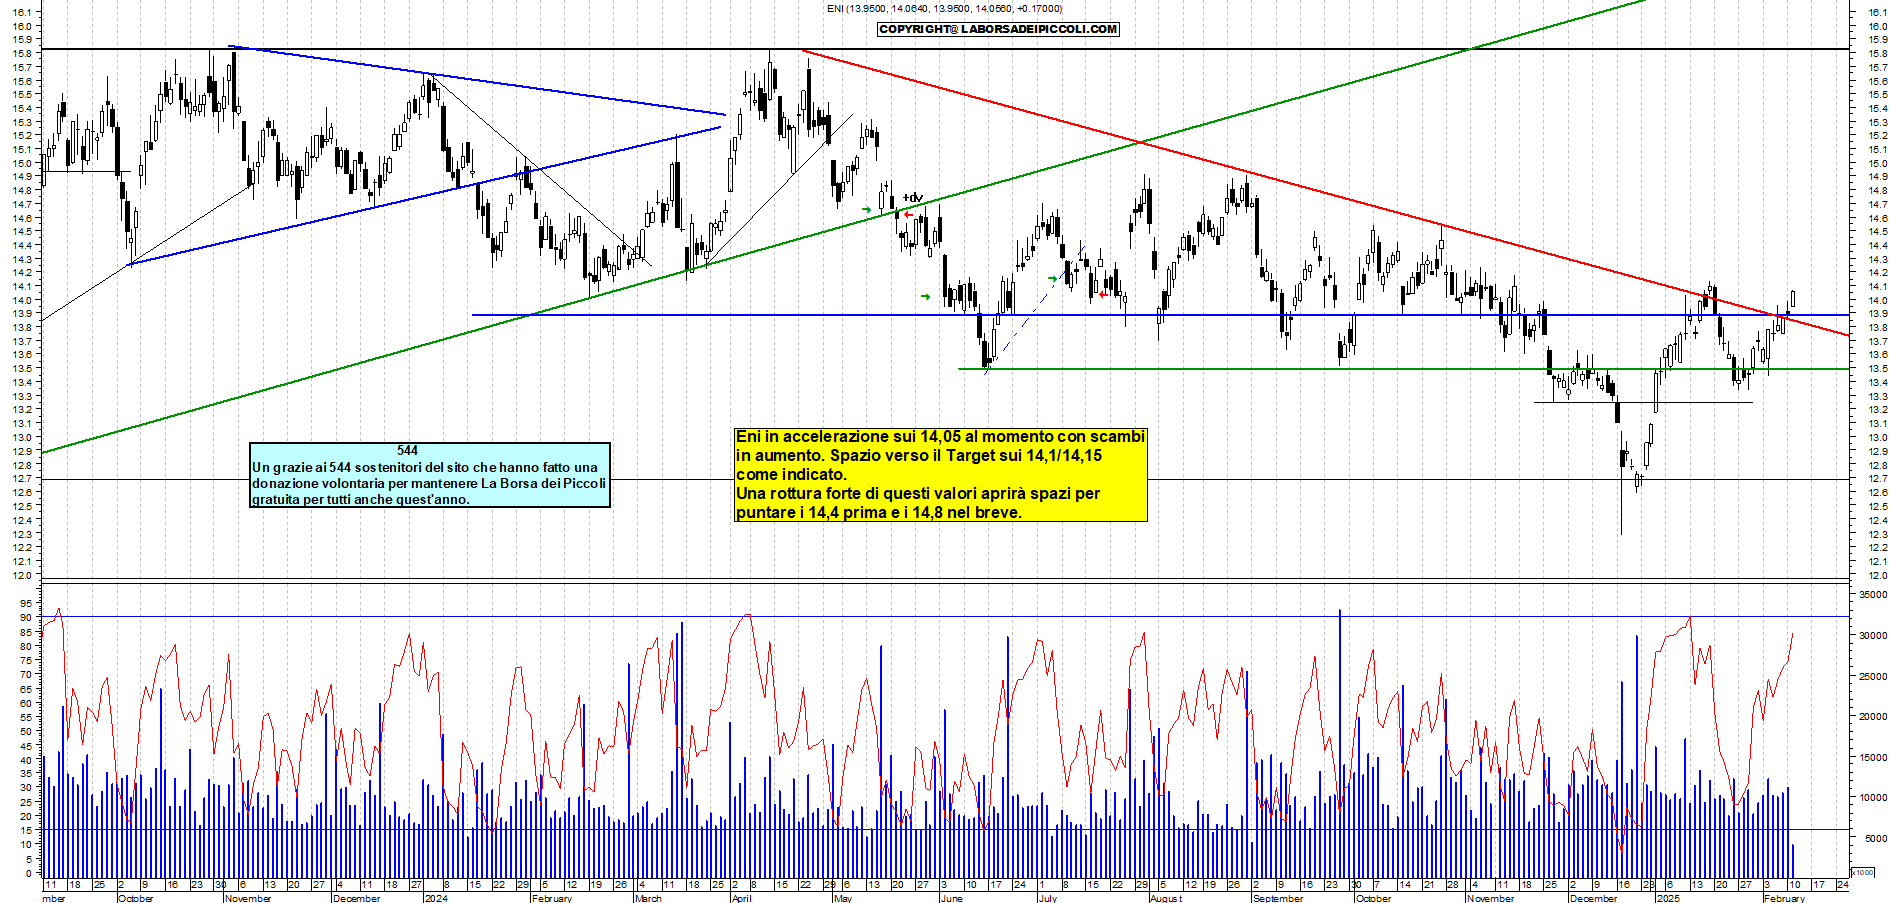Click the 15000 volume scale value

1873,757
